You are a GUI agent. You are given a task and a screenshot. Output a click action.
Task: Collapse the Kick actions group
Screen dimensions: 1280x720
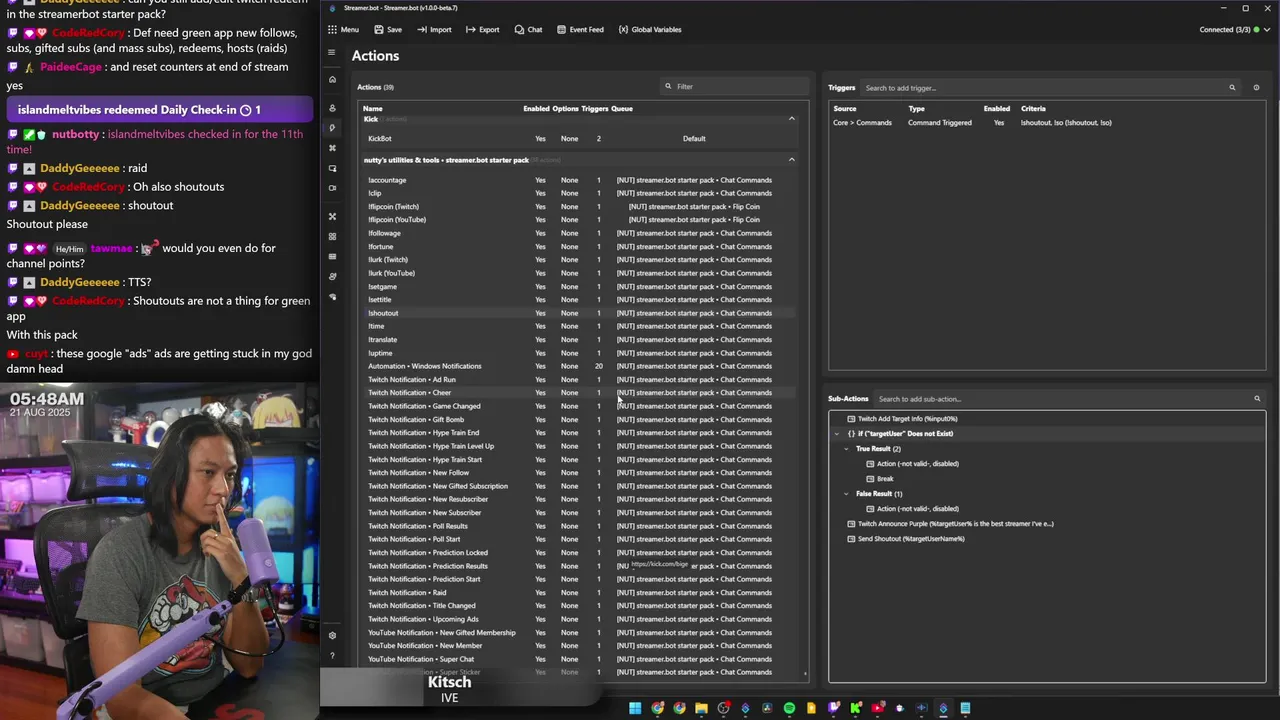point(791,119)
